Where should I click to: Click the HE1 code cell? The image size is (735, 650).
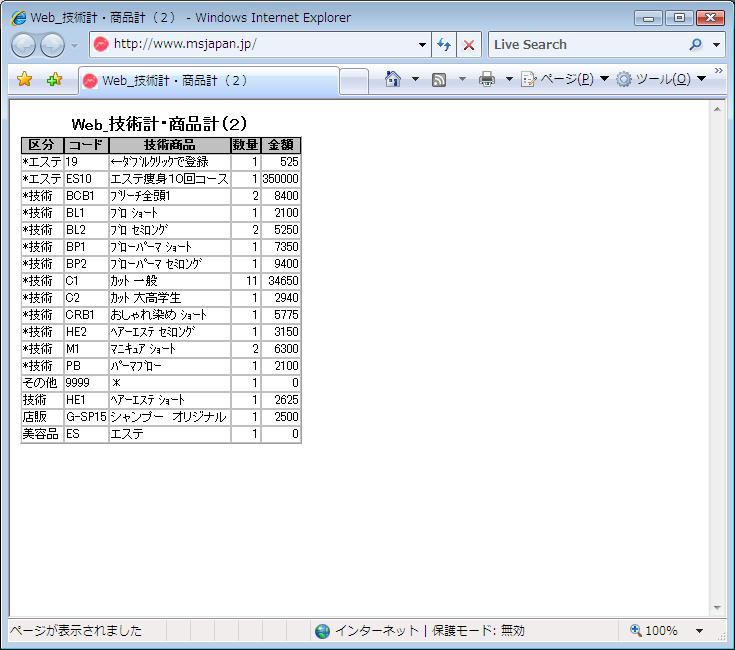pyautogui.click(x=86, y=400)
